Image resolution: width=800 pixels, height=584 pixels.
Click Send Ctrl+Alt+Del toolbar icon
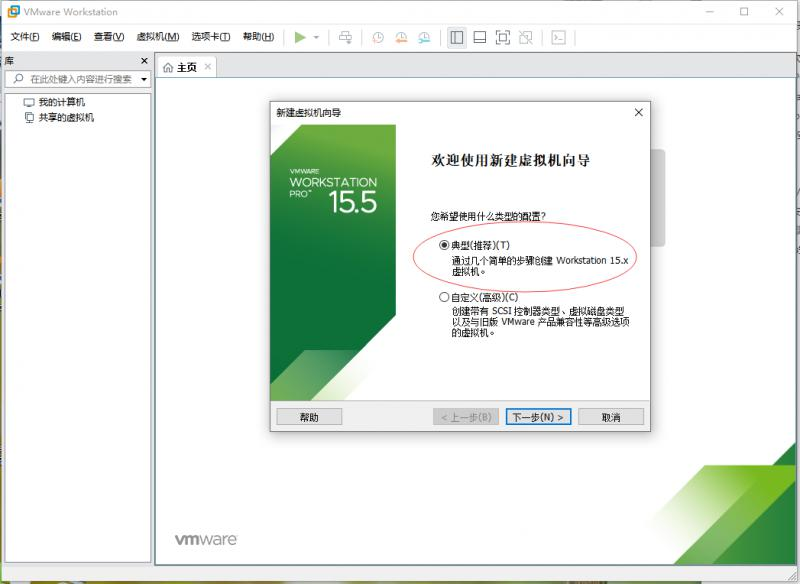(x=345, y=37)
